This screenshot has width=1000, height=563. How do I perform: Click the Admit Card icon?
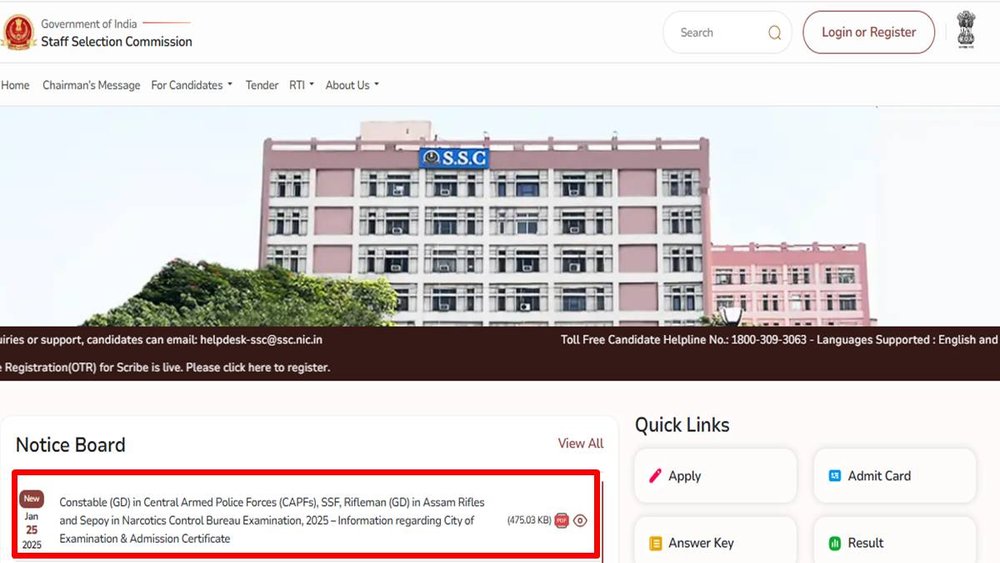tap(835, 476)
